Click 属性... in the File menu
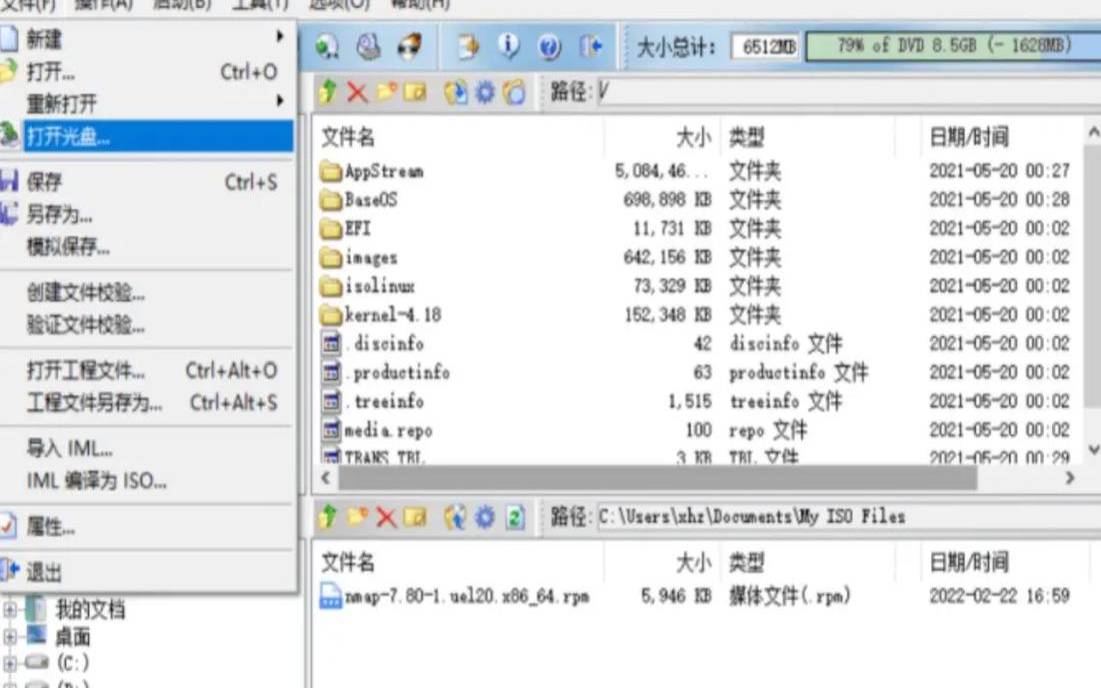The width and height of the screenshot is (1101, 688). point(50,527)
